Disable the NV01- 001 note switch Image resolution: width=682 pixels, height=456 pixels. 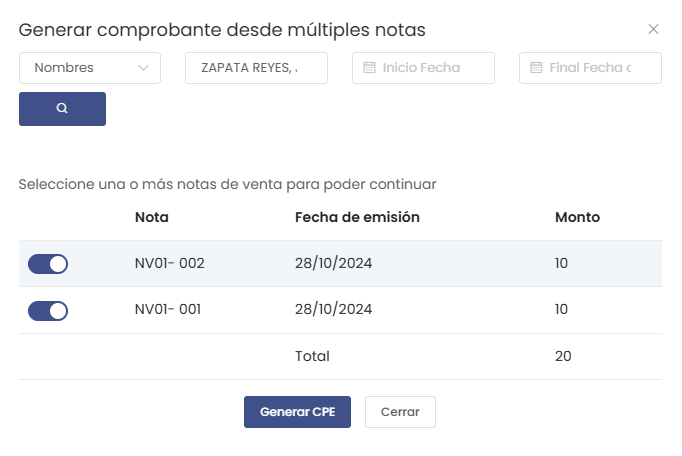(48, 310)
